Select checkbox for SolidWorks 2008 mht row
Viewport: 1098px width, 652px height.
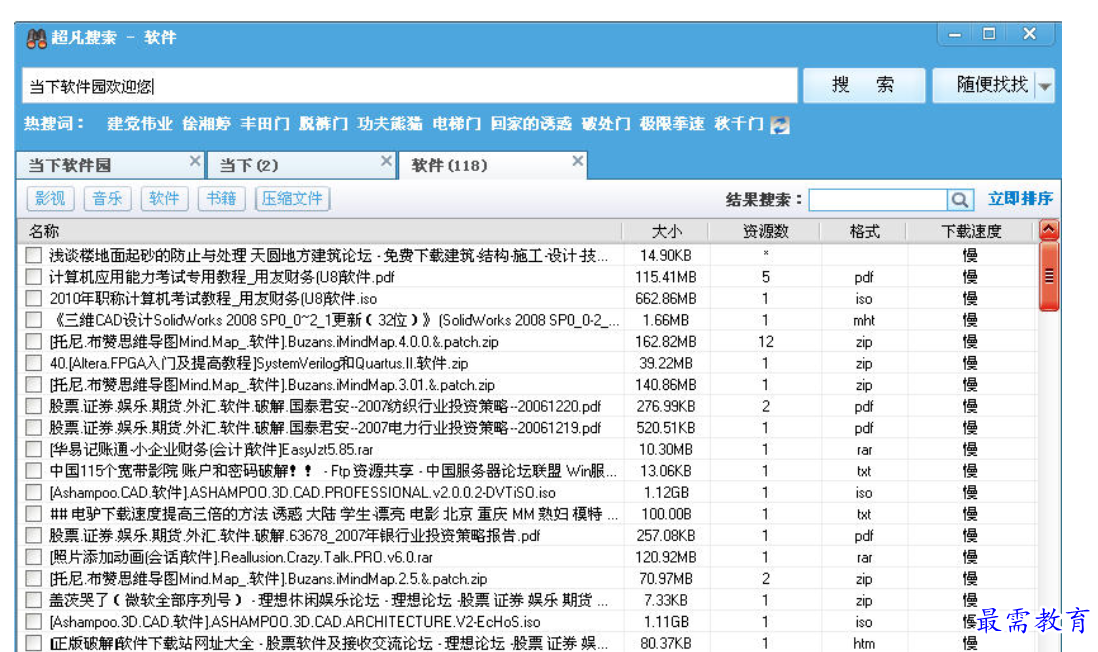click(34, 321)
